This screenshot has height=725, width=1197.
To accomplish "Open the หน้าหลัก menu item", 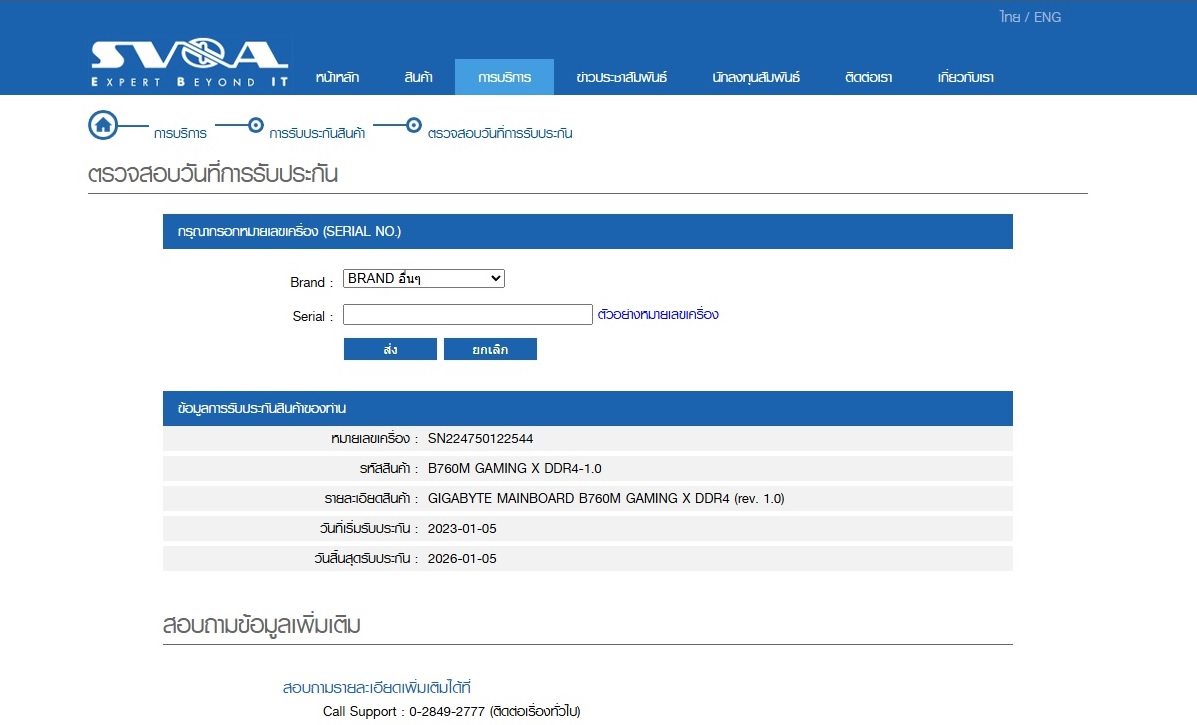I will point(337,77).
